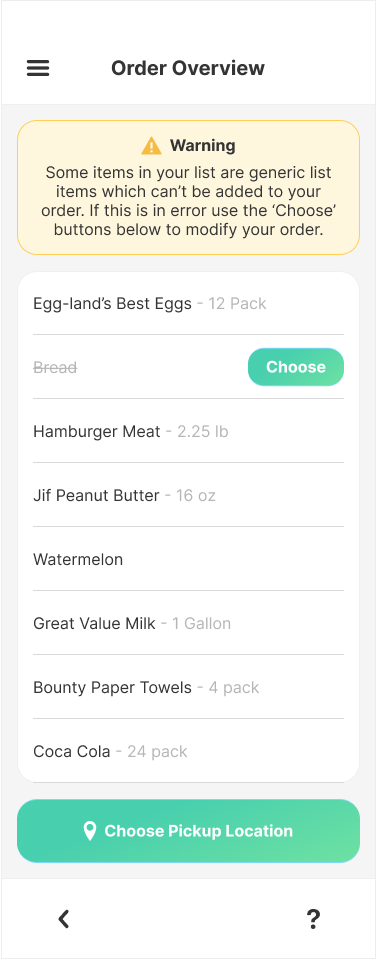Screen dimensions: 377x959
Task: Click the Order Overview title
Action: click(x=188, y=68)
